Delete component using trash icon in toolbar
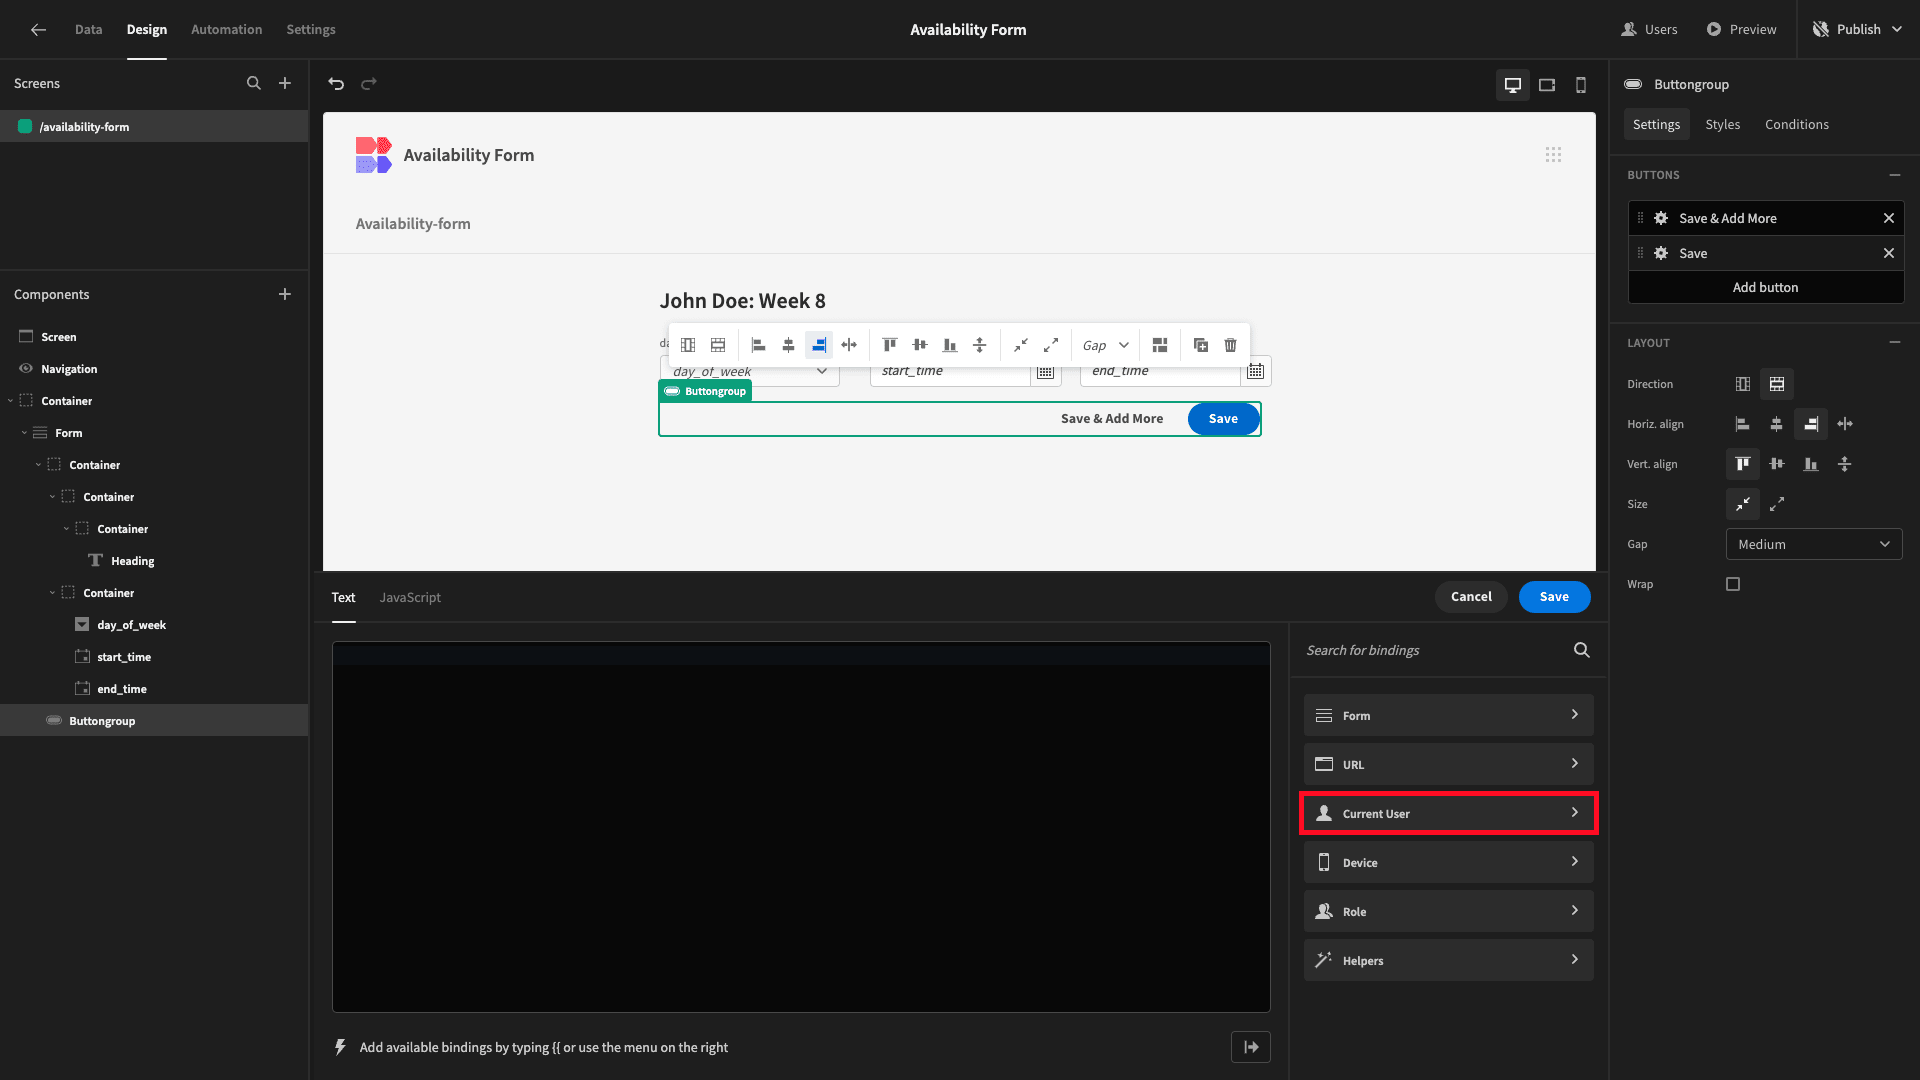Viewport: 1920px width, 1080px height. point(1230,345)
